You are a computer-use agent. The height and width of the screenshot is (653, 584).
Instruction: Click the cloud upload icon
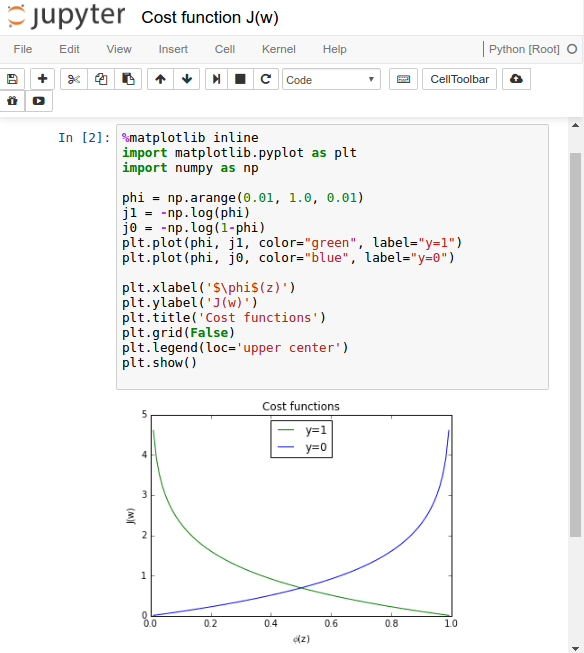tap(516, 79)
